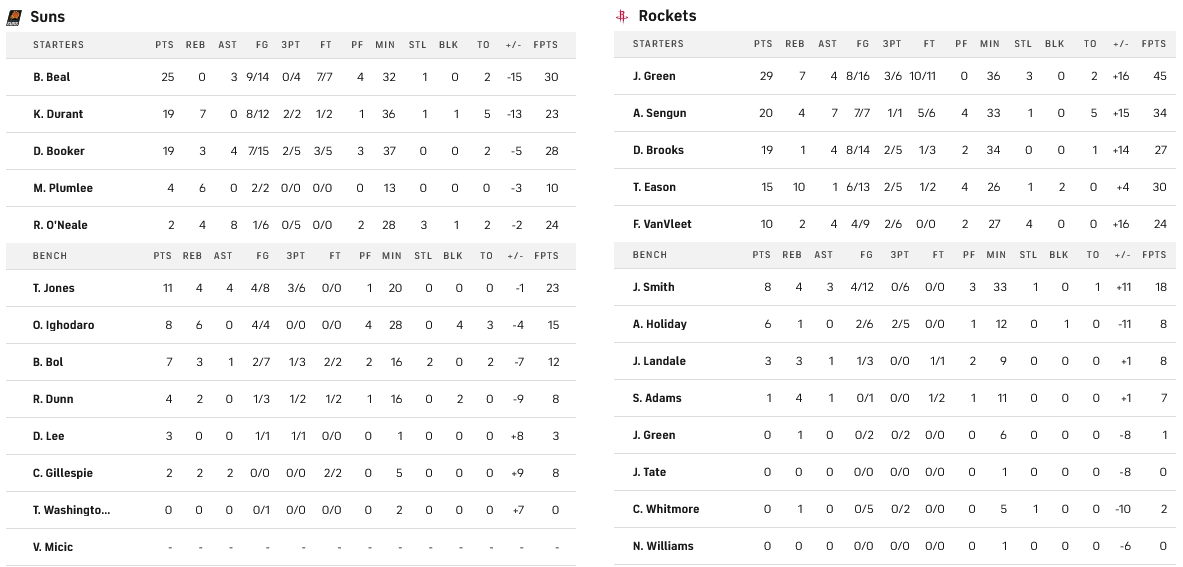Click Suns bench REB column header
The image size is (1183, 567).
[192, 256]
